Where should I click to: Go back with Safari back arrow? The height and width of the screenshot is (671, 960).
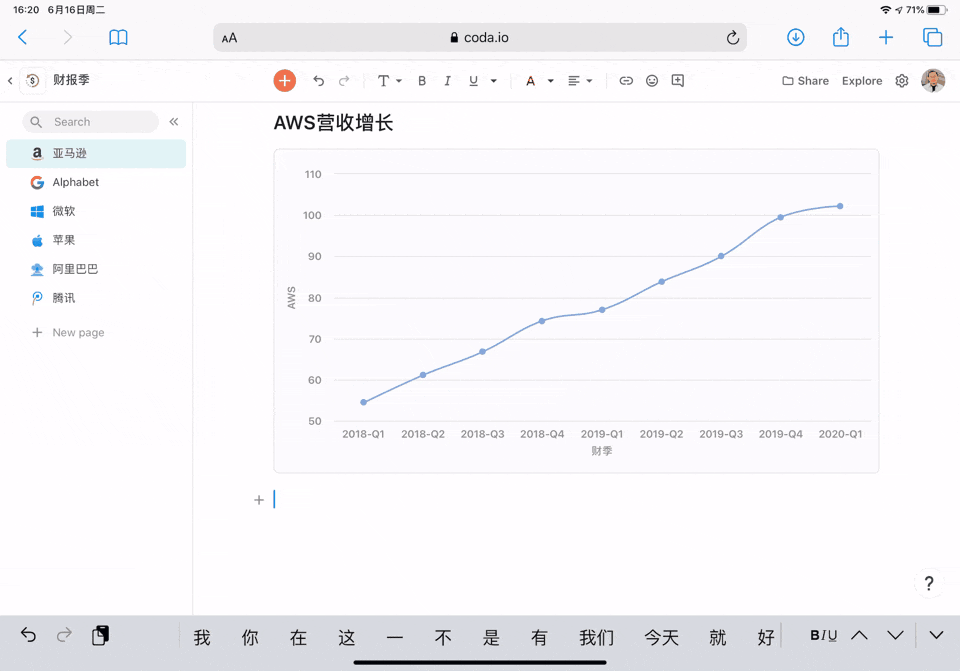tap(23, 37)
